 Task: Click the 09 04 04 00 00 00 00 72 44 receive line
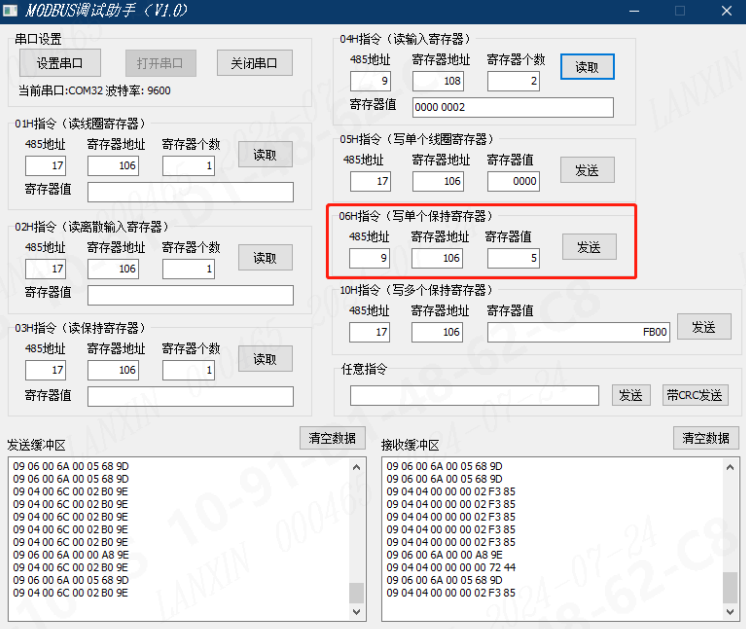coord(451,567)
